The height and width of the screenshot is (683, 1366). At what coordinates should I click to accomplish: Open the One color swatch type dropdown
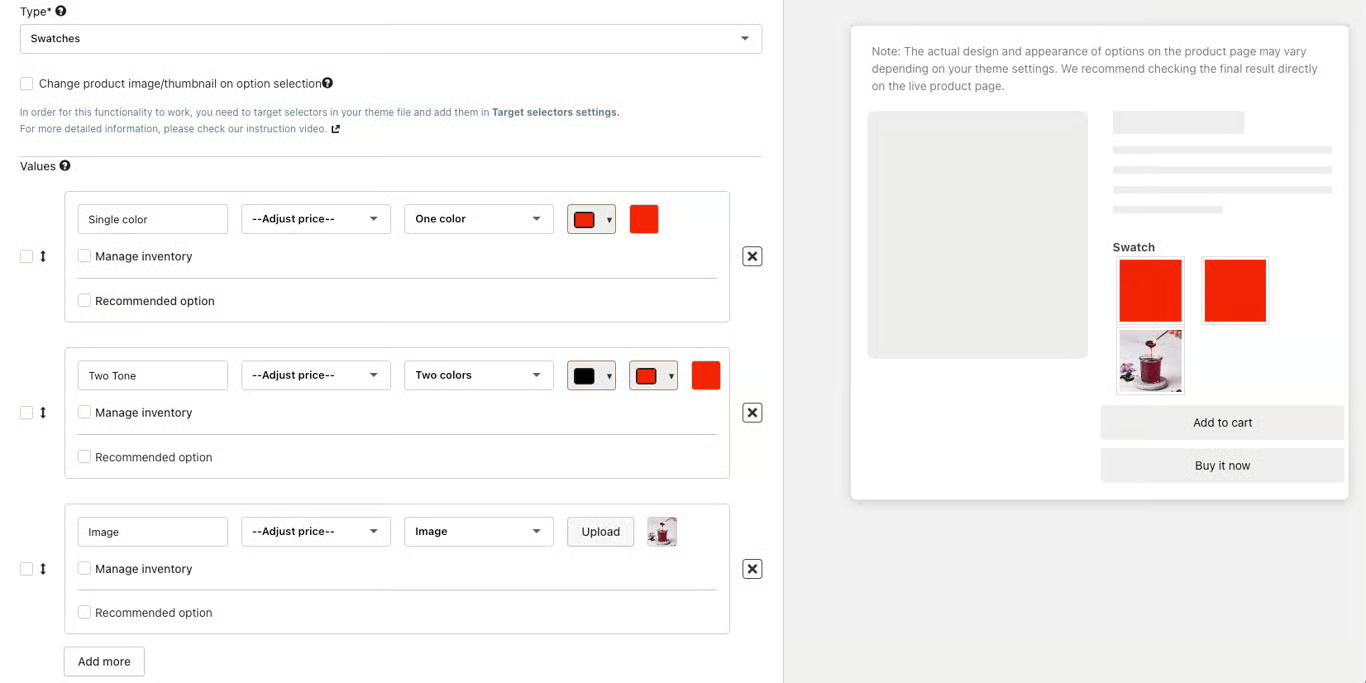(479, 219)
